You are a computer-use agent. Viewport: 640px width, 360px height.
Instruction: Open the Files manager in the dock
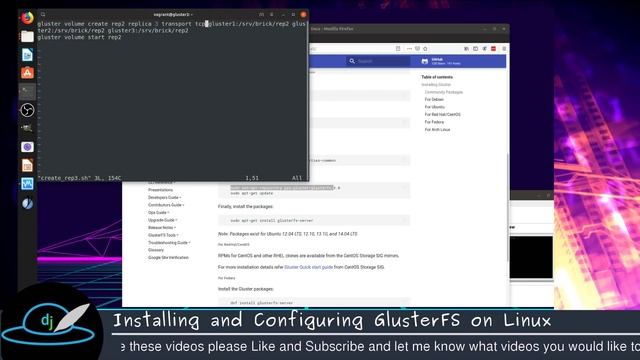point(27,36)
